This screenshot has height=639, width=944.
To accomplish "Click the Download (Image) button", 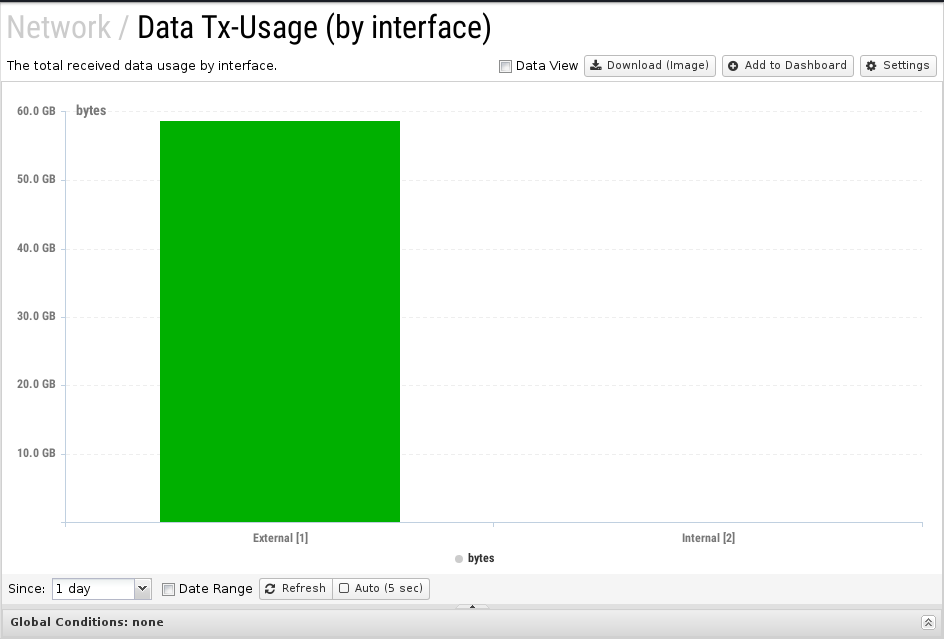I will tap(650, 66).
